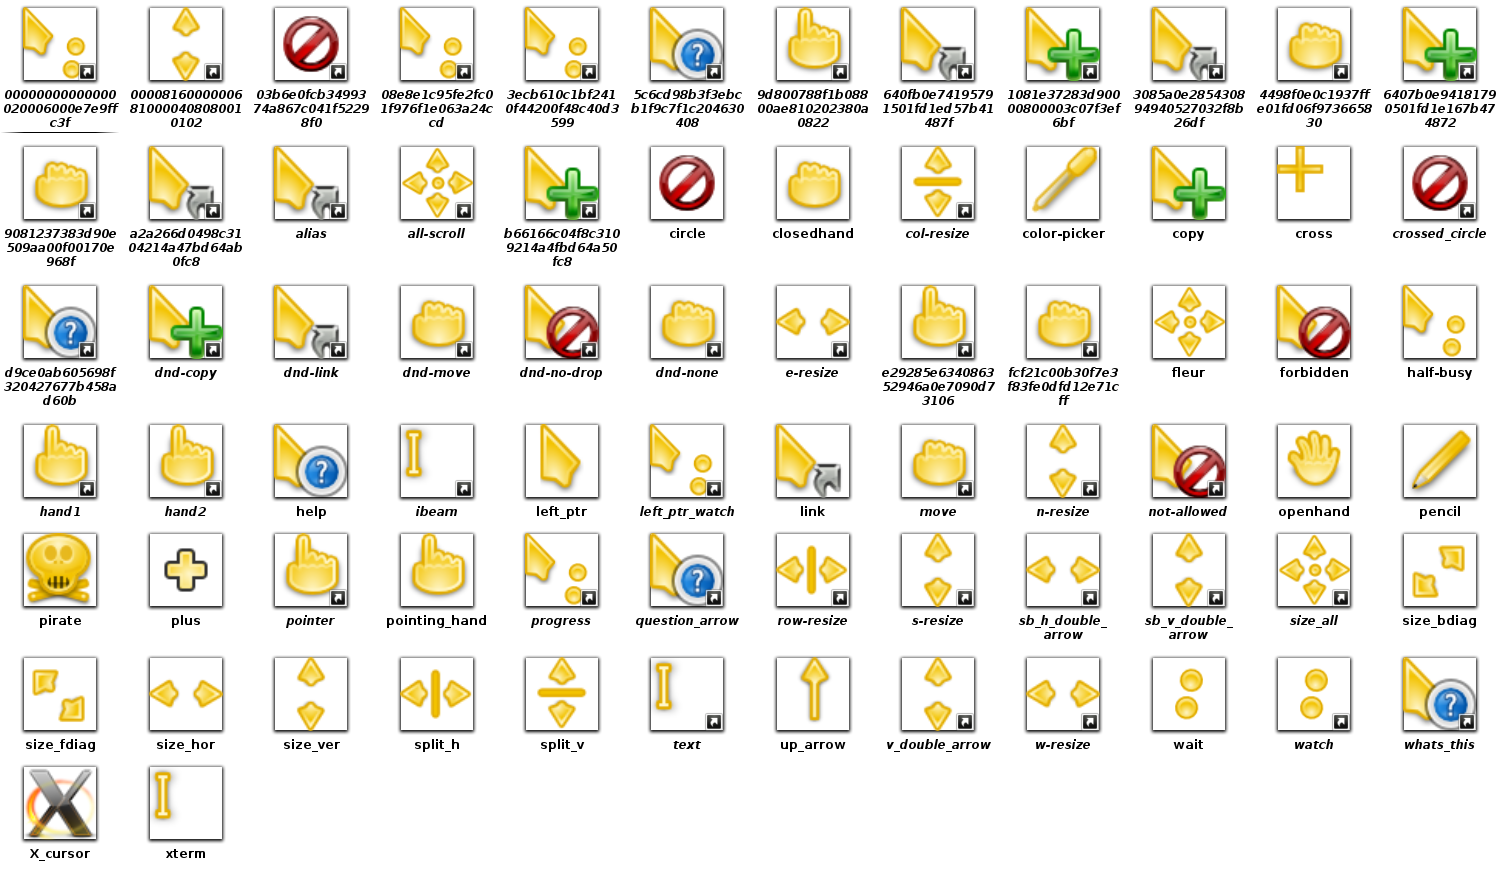Select the left_ptr cursor icon

pyautogui.click(x=562, y=461)
